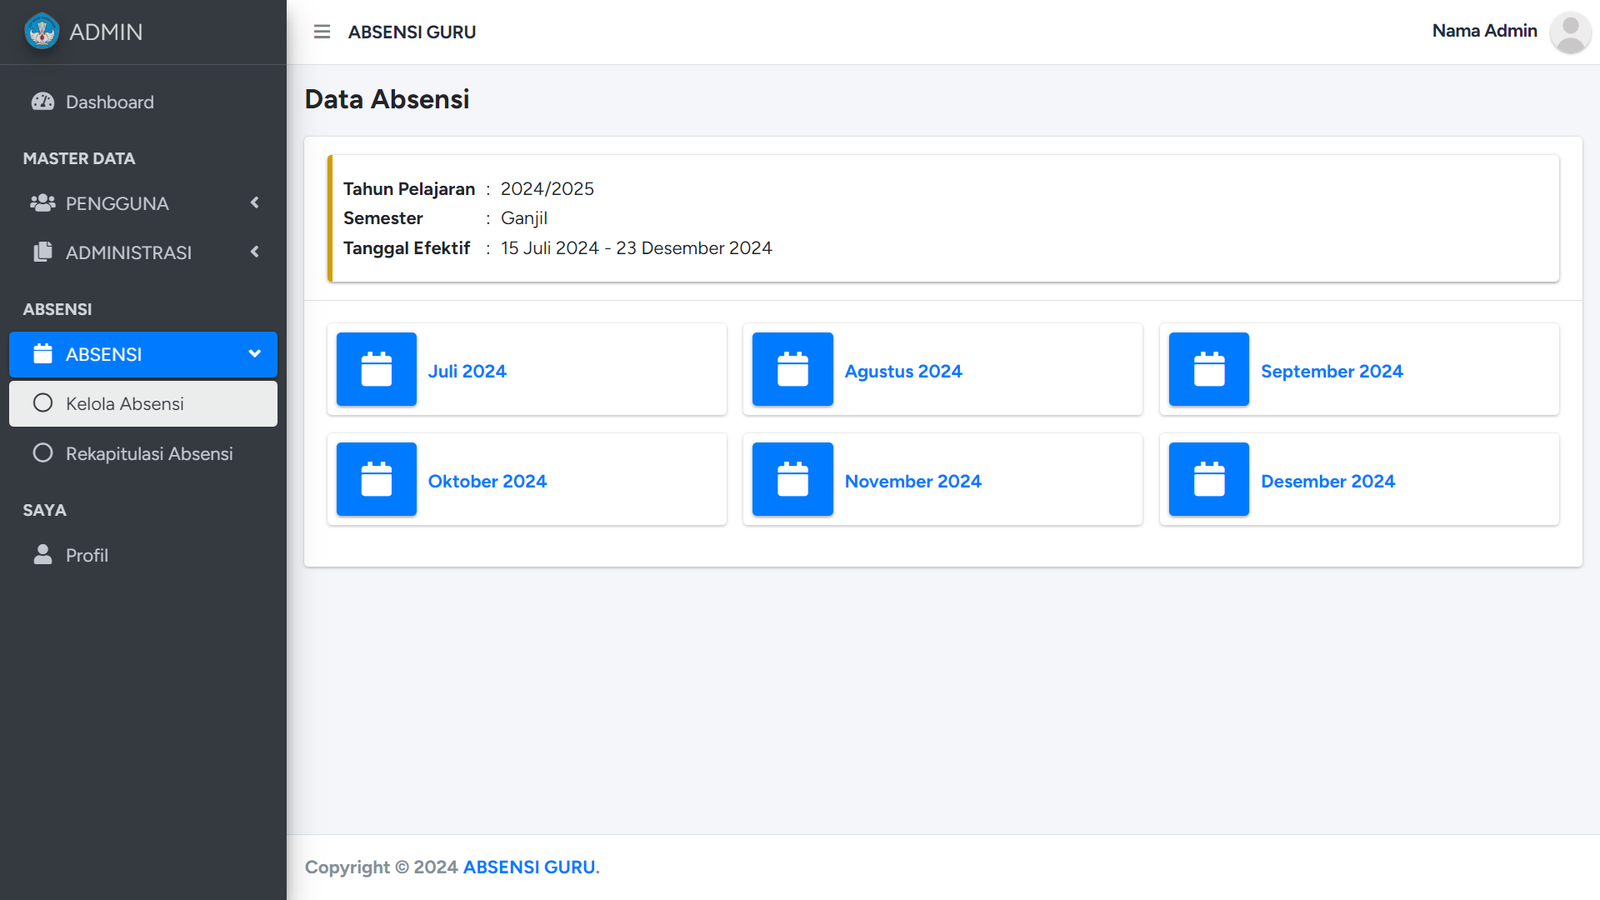Click the September 2024 calendar icon
Image resolution: width=1600 pixels, height=900 pixels.
(x=1208, y=370)
